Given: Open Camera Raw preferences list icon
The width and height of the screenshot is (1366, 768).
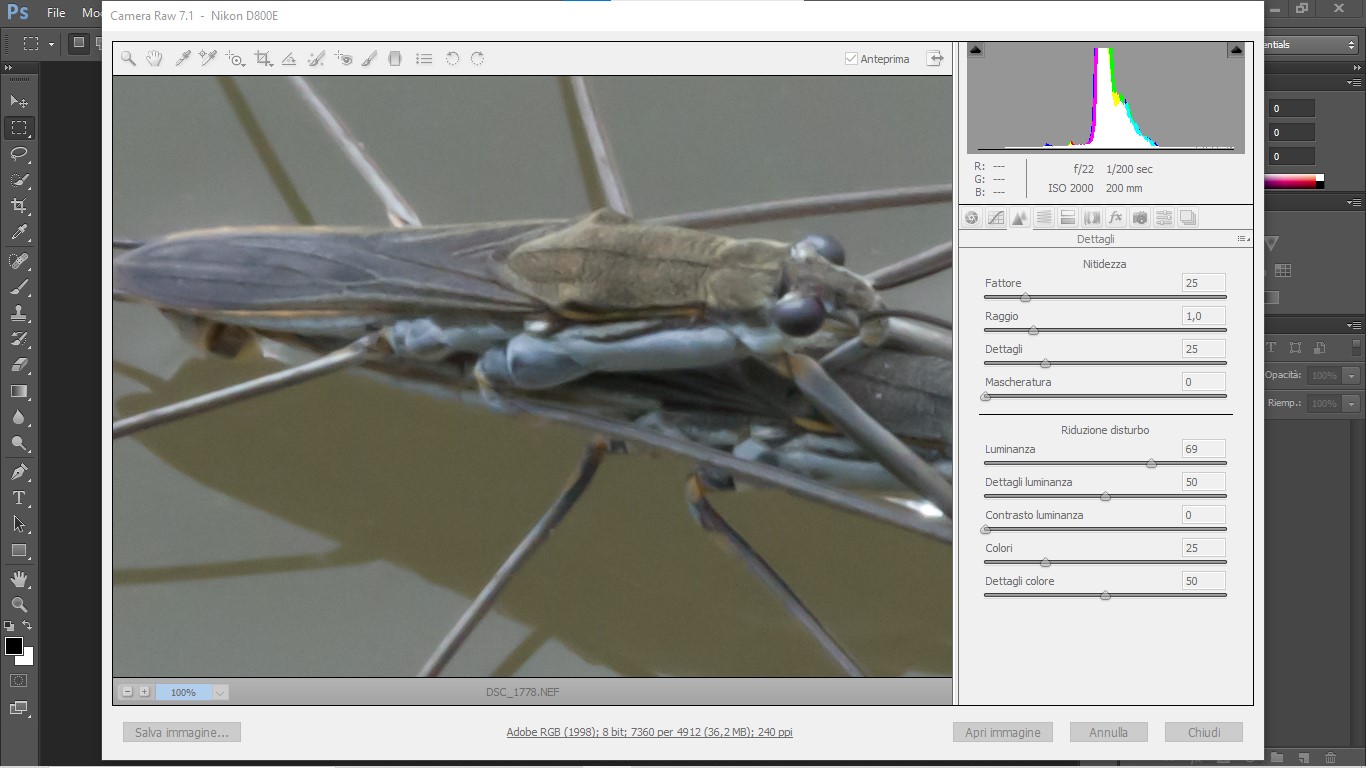Looking at the screenshot, I should click(x=424, y=59).
